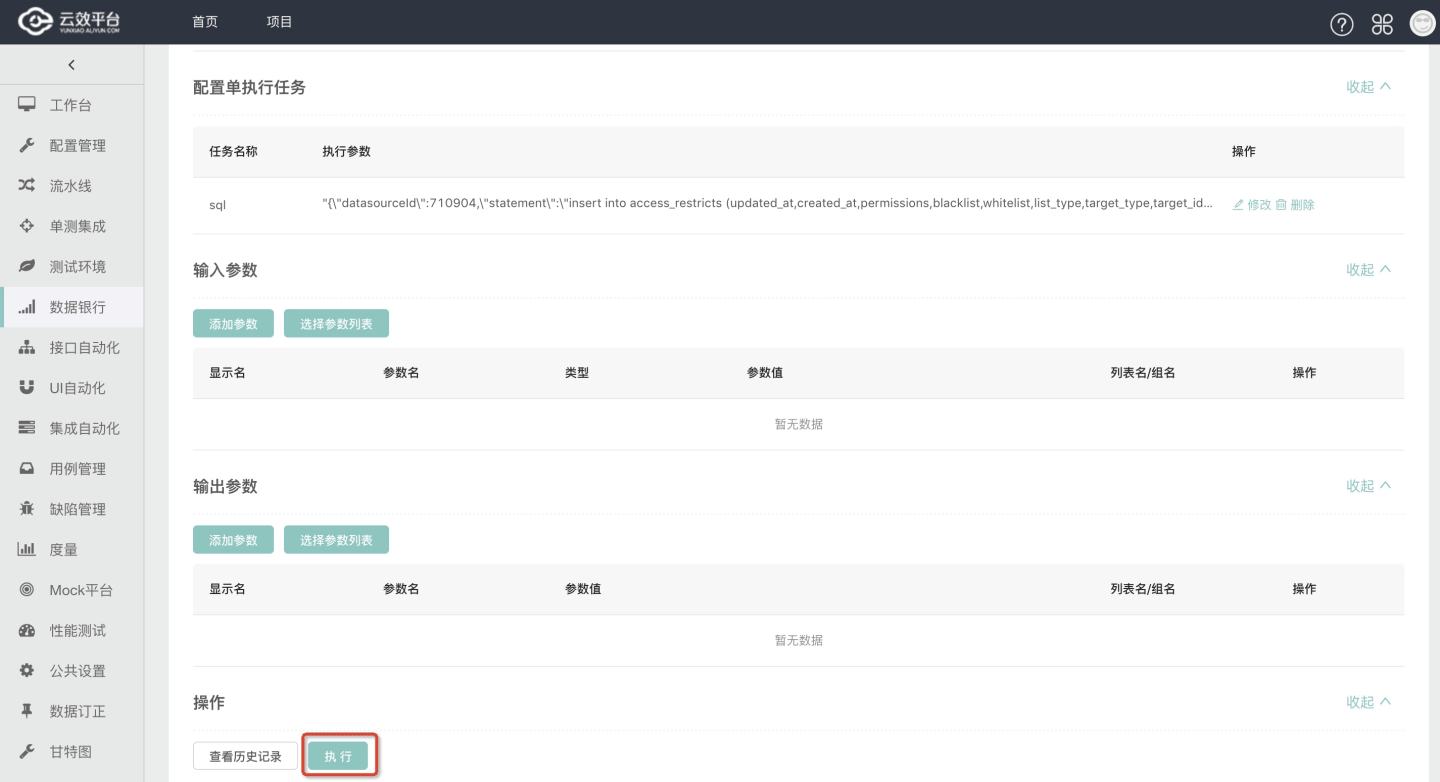
Task: Select 数据银行 in the sidebar
Action: pos(72,307)
